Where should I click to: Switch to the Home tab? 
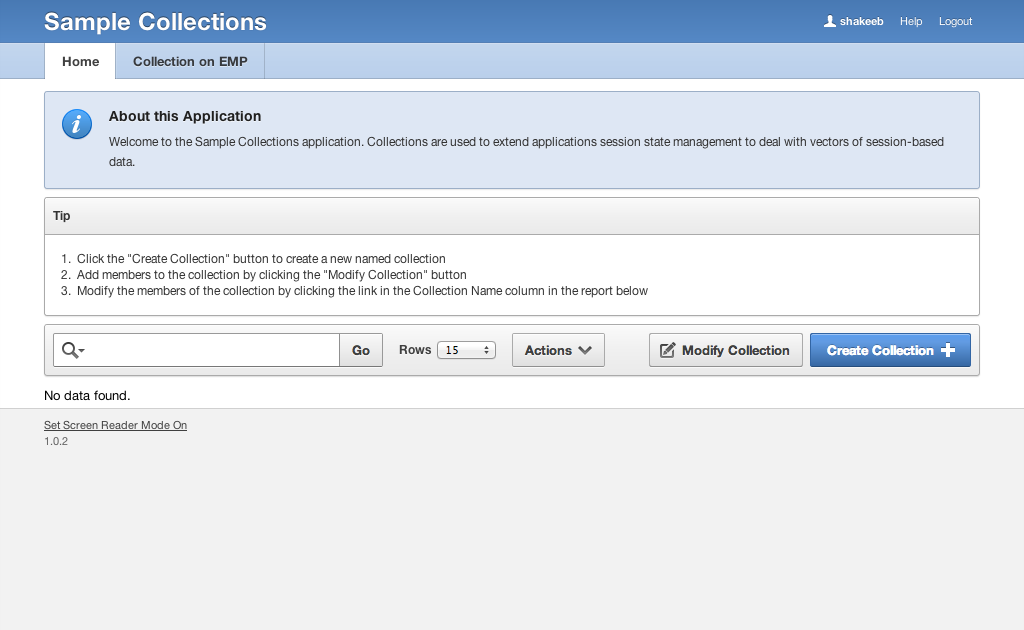(x=80, y=61)
